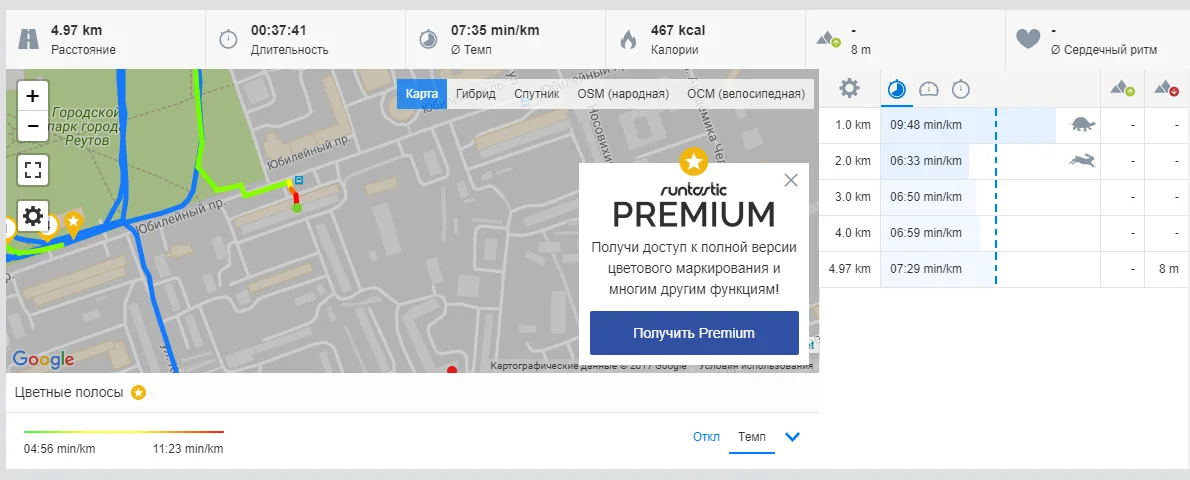Image resolution: width=1190 pixels, height=480 pixels.
Task: Close the Premium popup
Action: tap(791, 180)
